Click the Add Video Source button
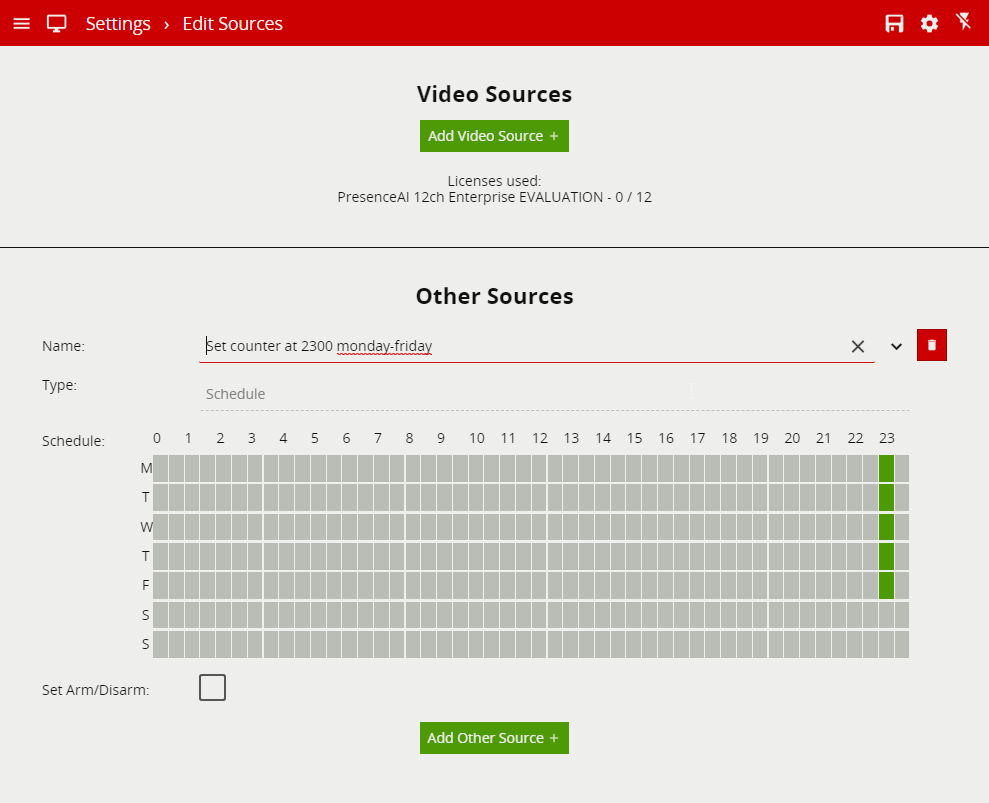Screen dimensions: 989x803 pyautogui.click(x=494, y=136)
